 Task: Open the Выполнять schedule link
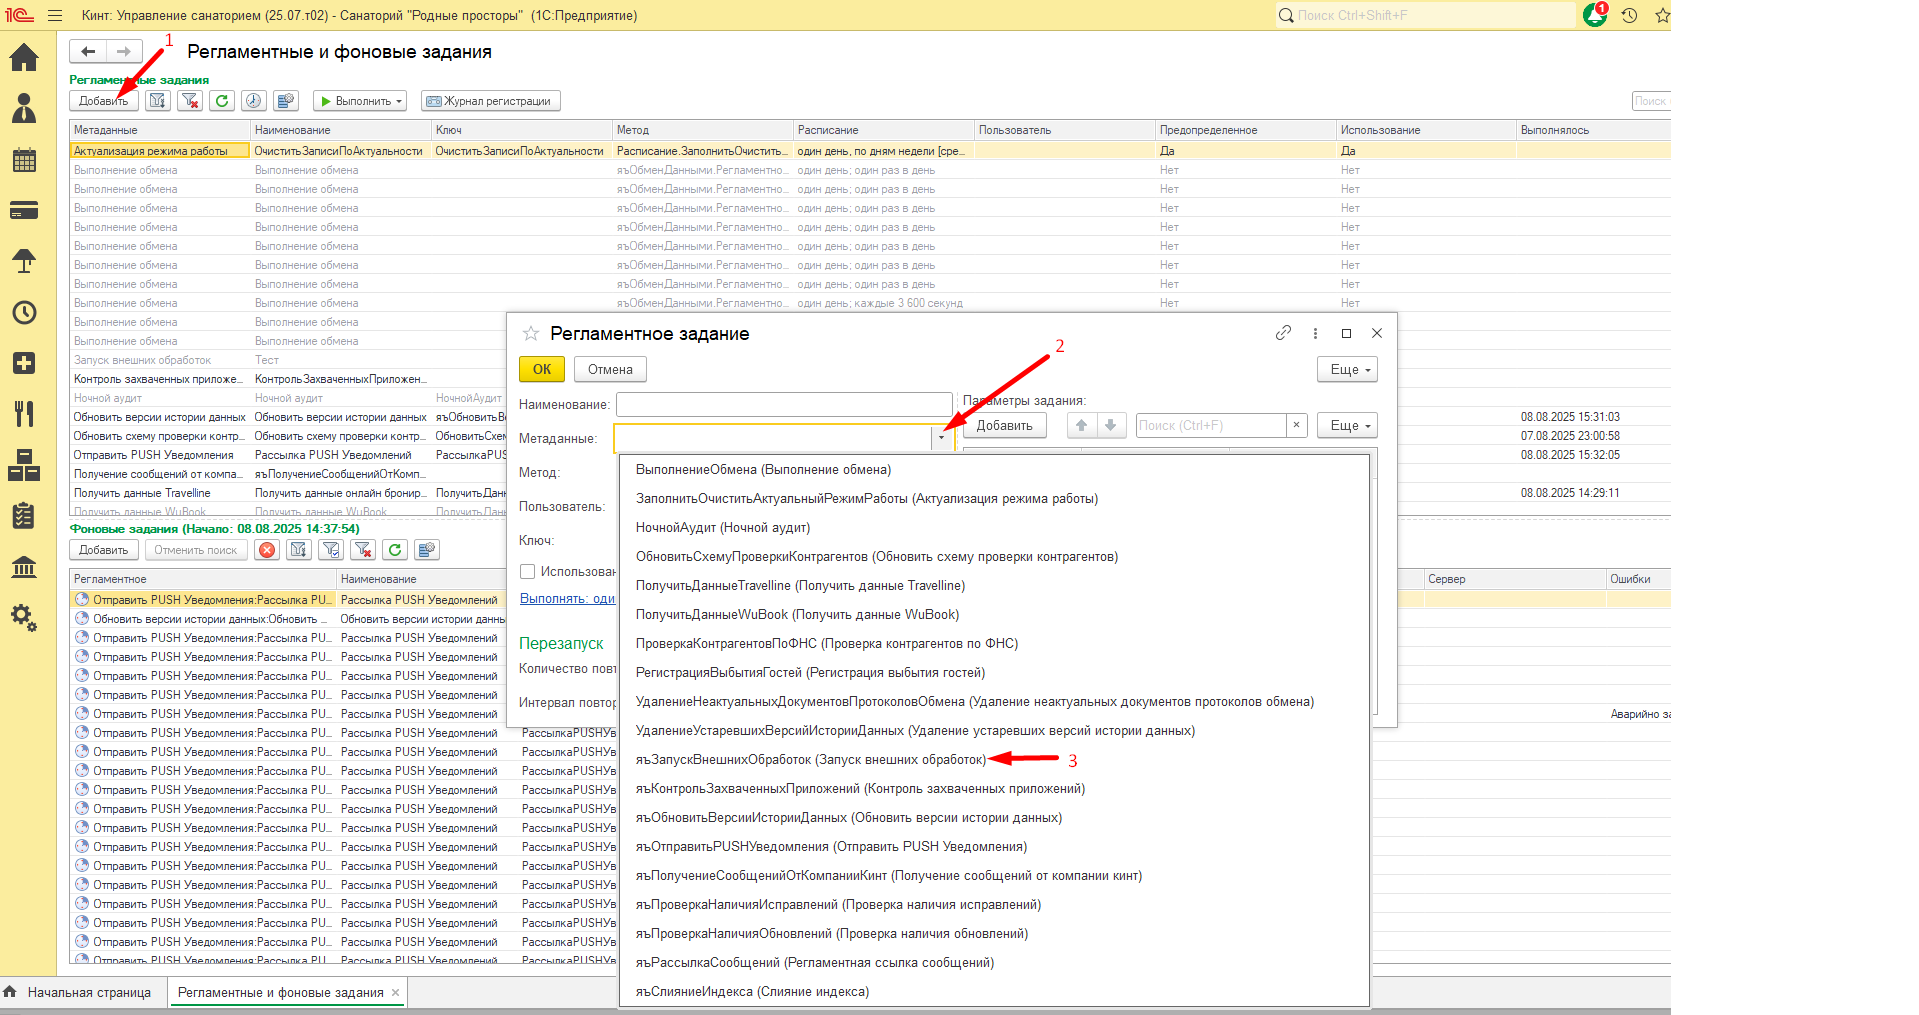click(567, 599)
